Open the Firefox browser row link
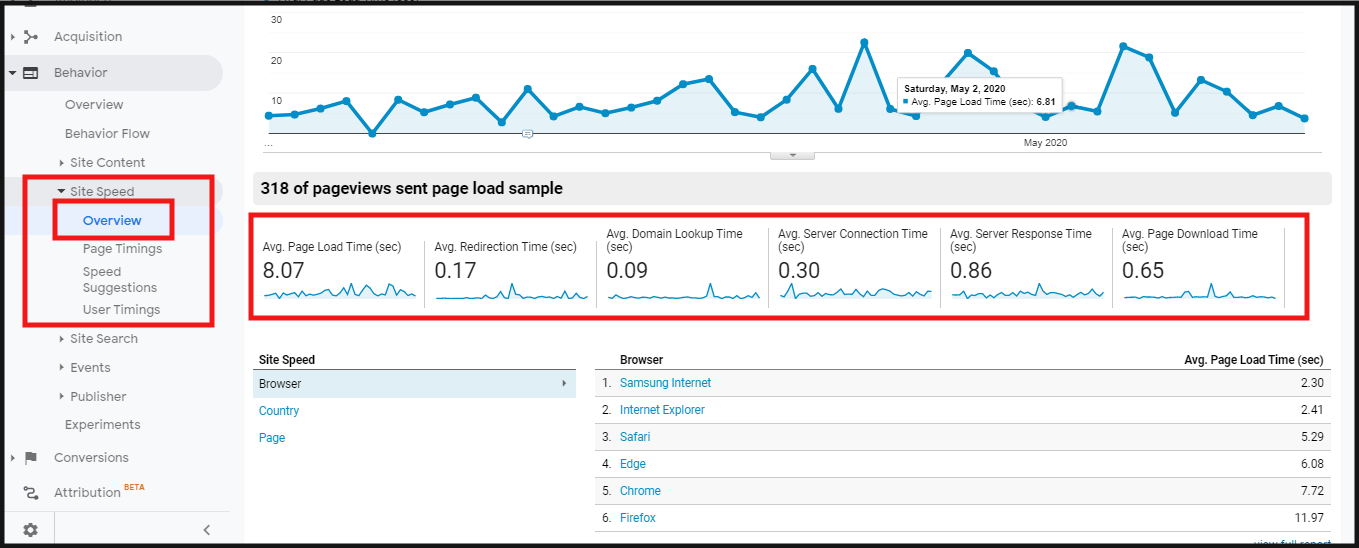The height and width of the screenshot is (548, 1359). pos(637,518)
